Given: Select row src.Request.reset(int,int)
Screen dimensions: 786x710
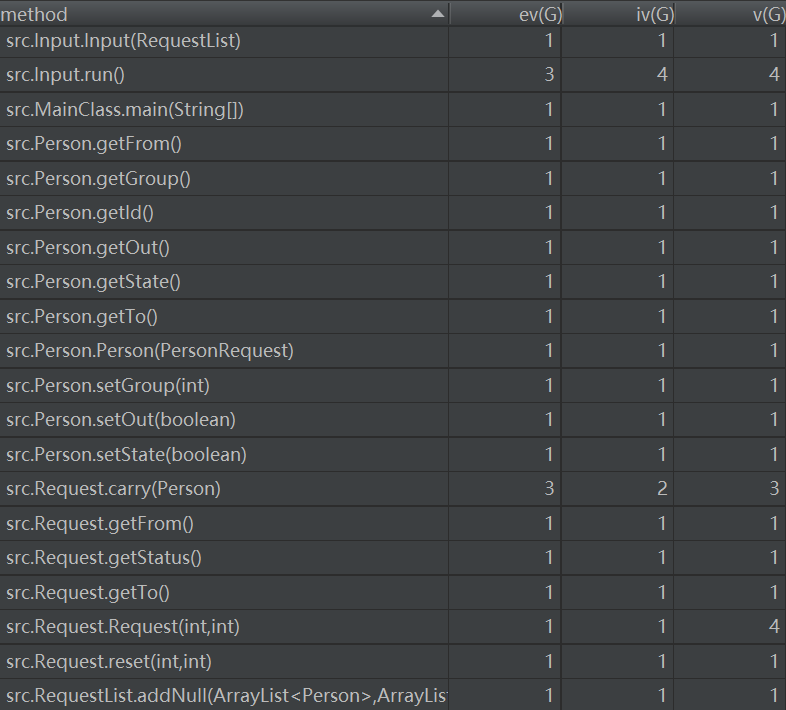Looking at the screenshot, I should click(x=393, y=661).
